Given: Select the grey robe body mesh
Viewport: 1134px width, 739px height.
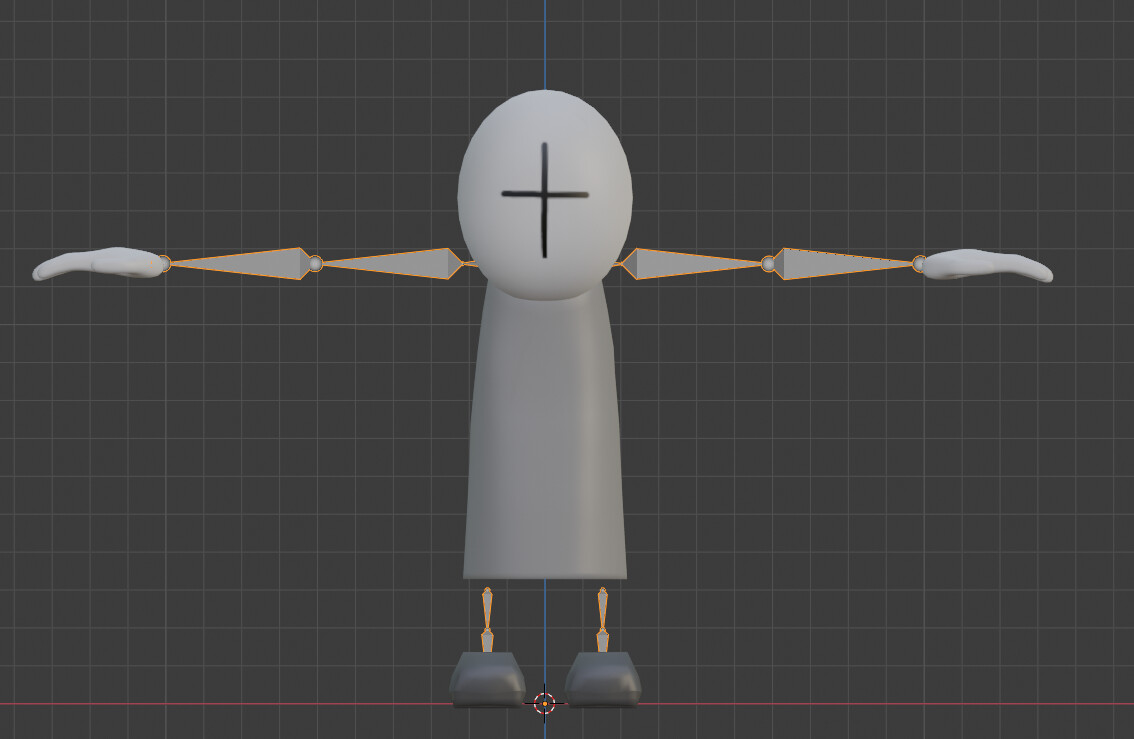Looking at the screenshot, I should click(545, 434).
